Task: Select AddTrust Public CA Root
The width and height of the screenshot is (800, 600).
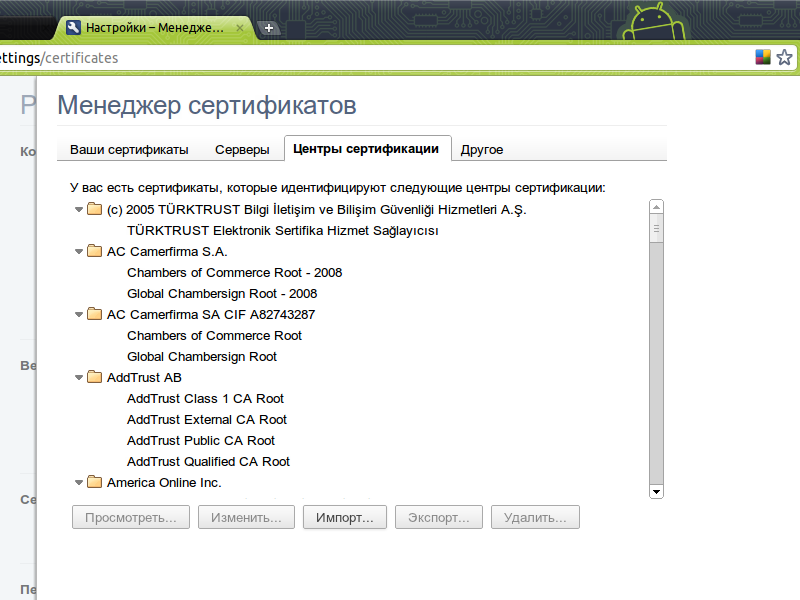Action: tap(201, 440)
